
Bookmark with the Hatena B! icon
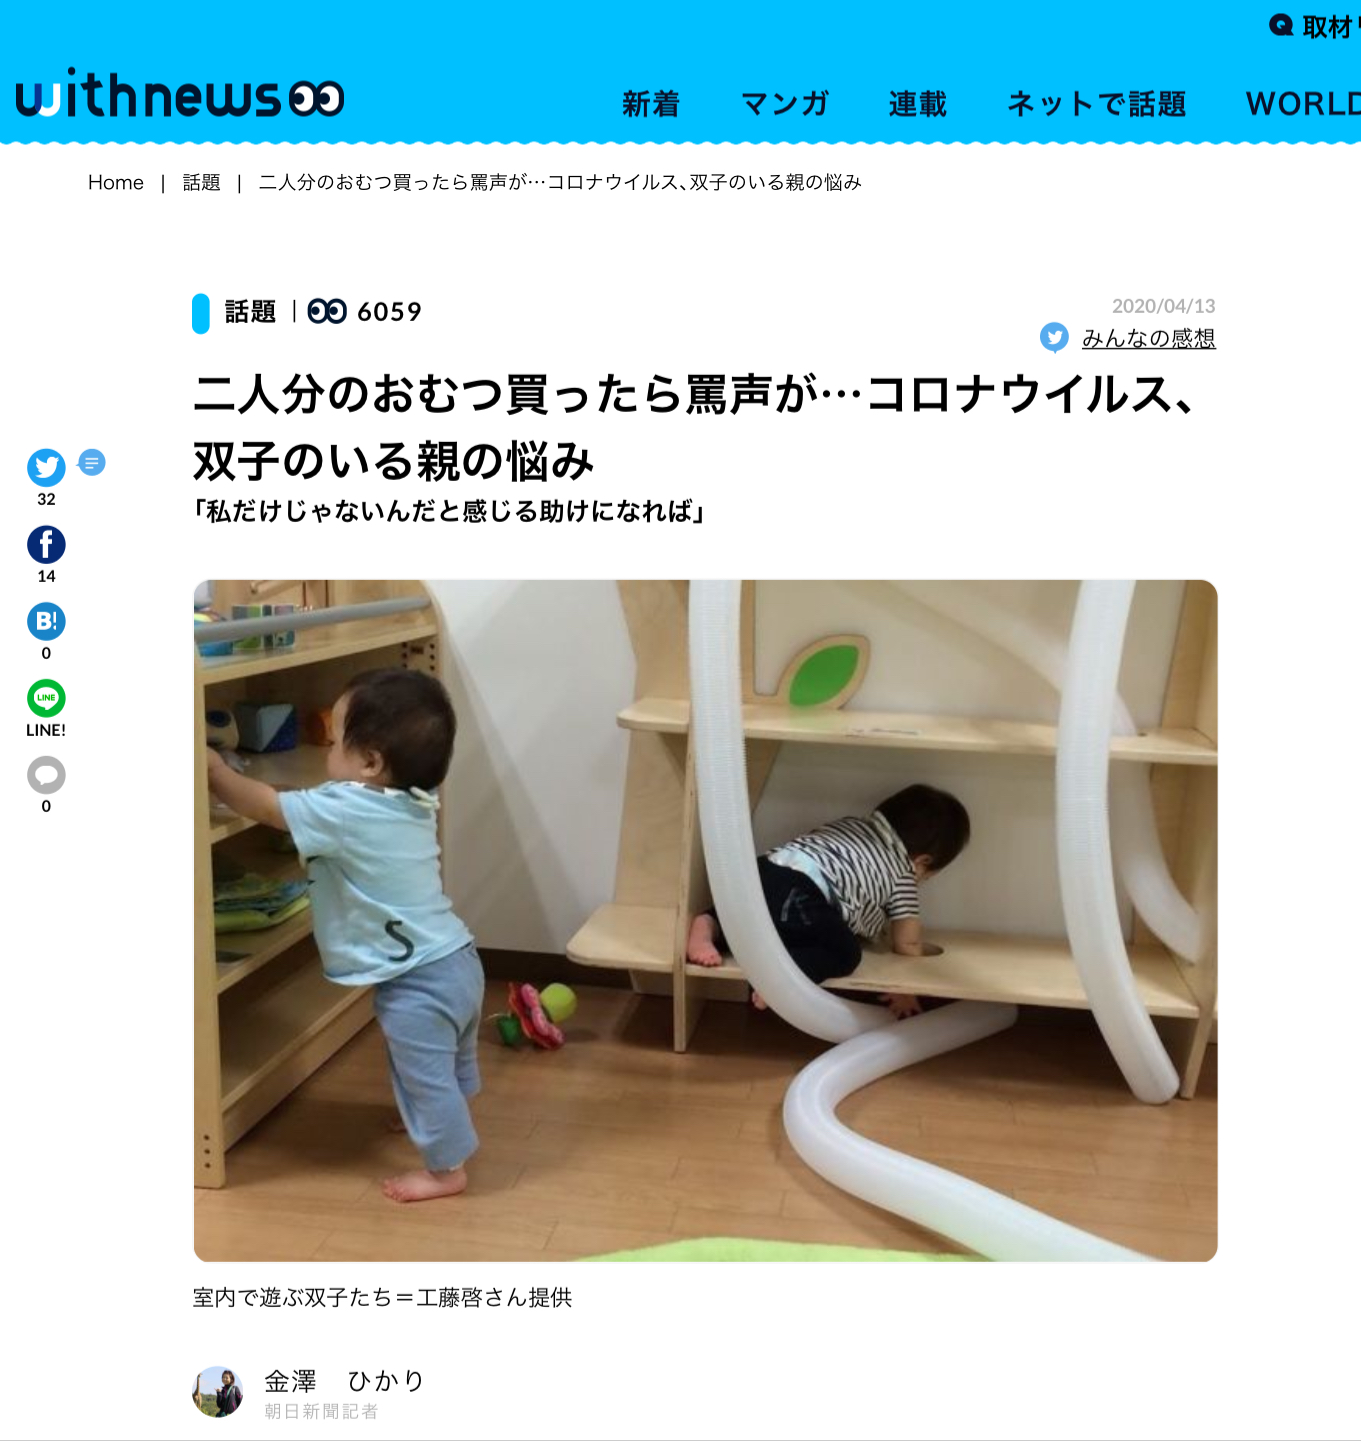(46, 621)
